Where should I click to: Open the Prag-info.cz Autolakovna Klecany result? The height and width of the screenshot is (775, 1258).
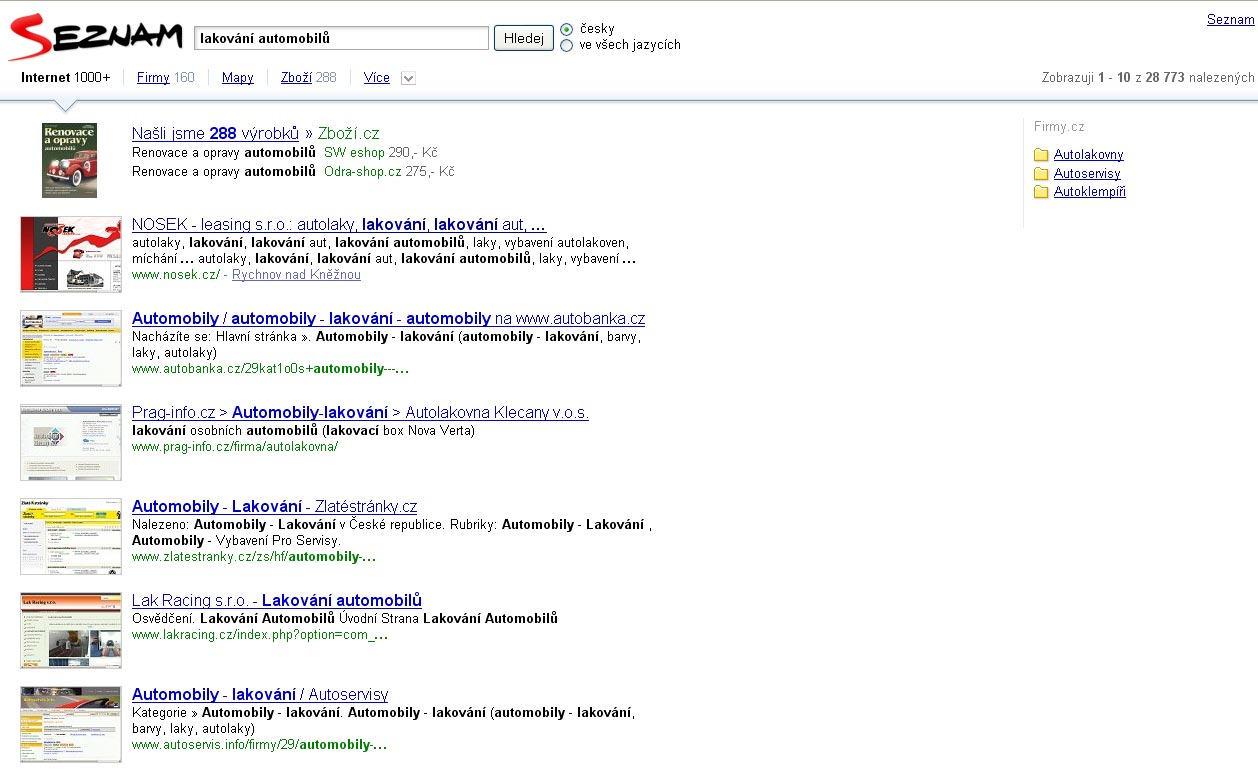360,413
